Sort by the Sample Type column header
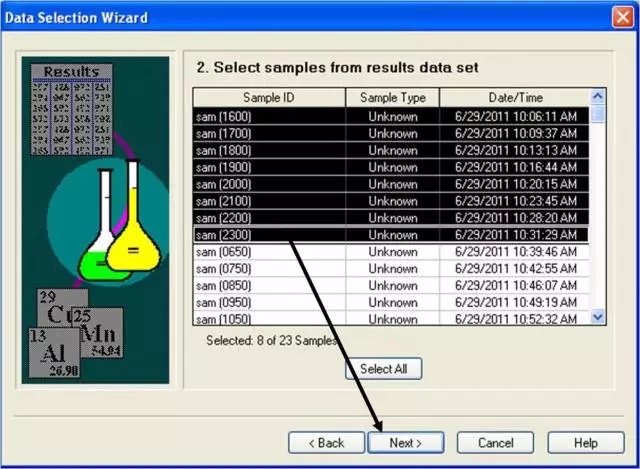 tap(392, 97)
